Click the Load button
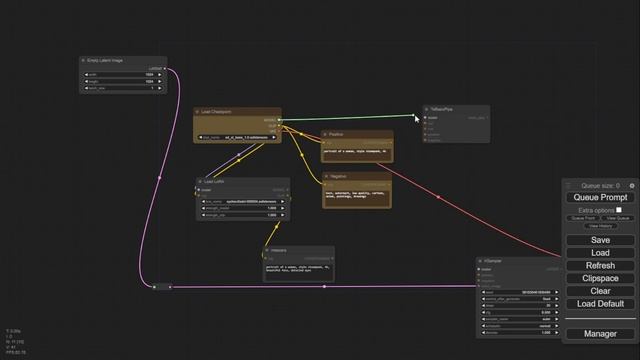Image resolution: width=640 pixels, height=360 pixels. [600, 253]
